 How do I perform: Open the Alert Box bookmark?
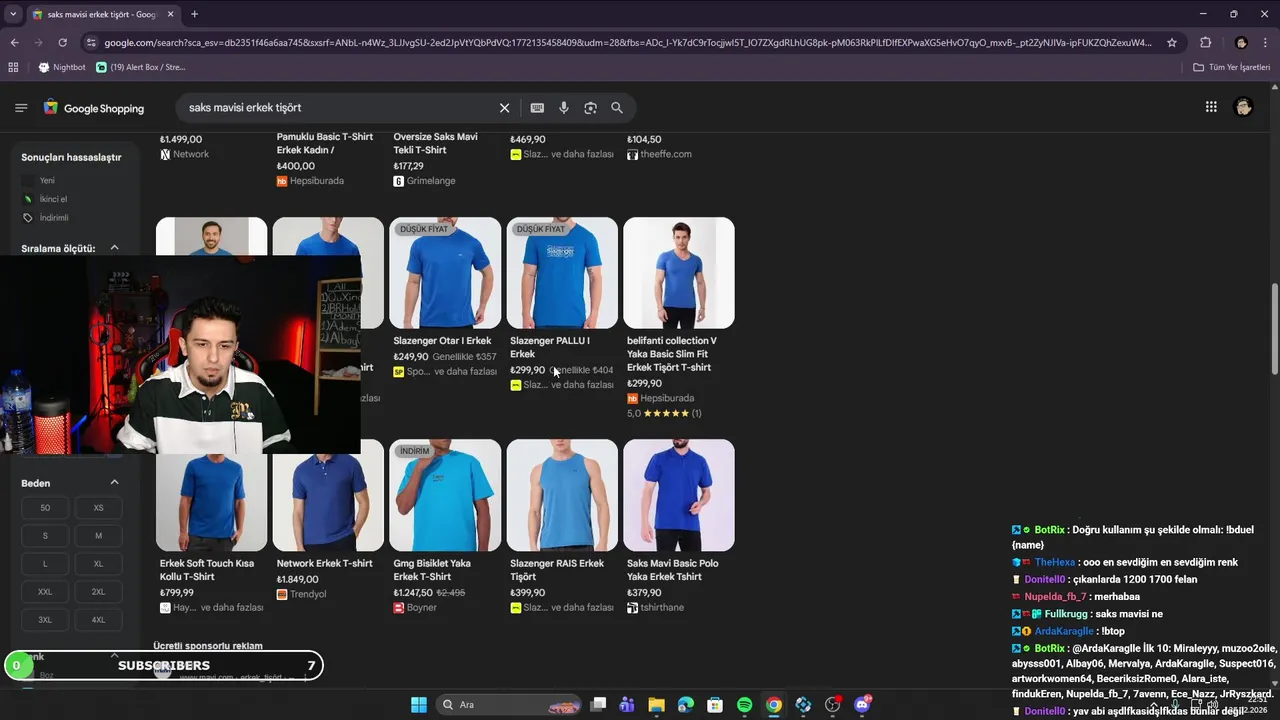point(142,67)
